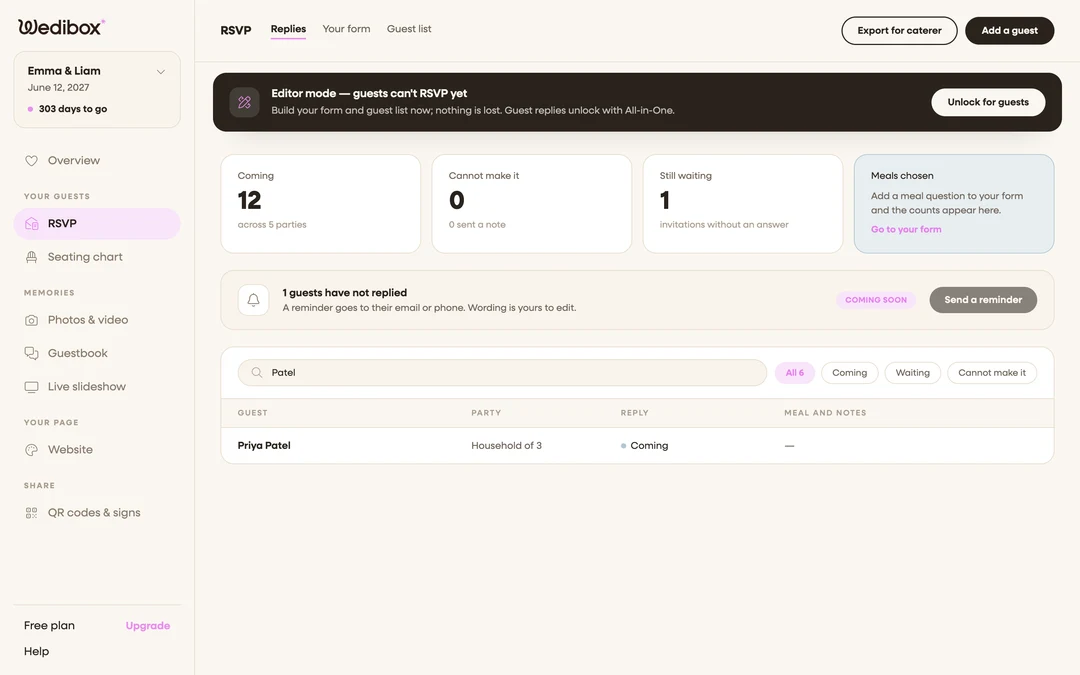Click the search magnifier icon
This screenshot has width=1080, height=675.
(x=257, y=373)
